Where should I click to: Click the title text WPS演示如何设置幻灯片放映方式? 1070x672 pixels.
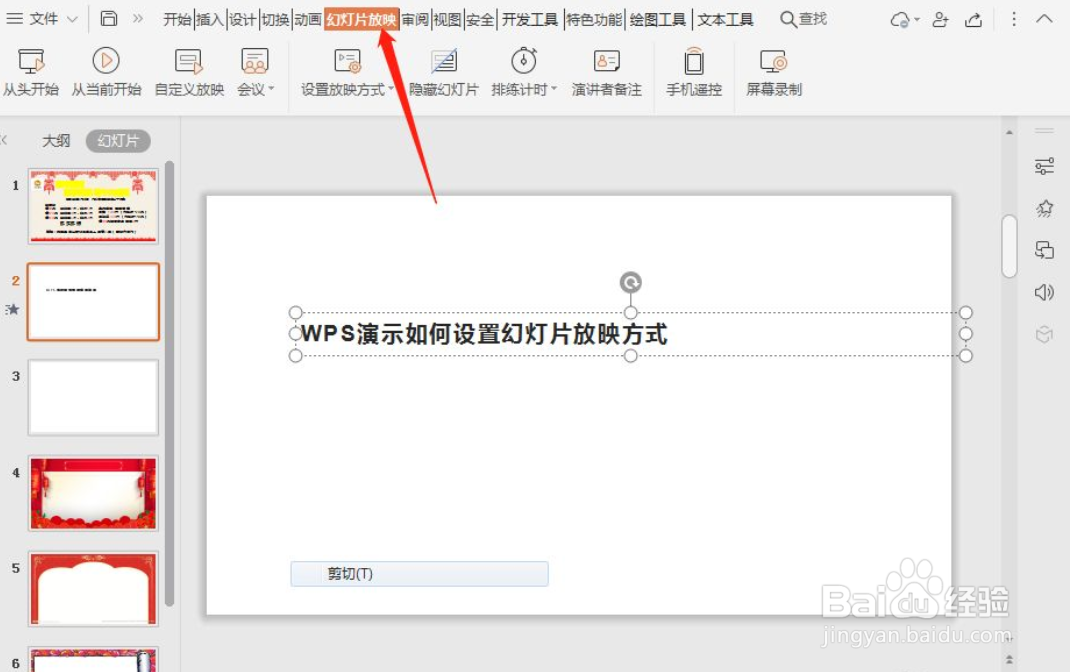(485, 334)
